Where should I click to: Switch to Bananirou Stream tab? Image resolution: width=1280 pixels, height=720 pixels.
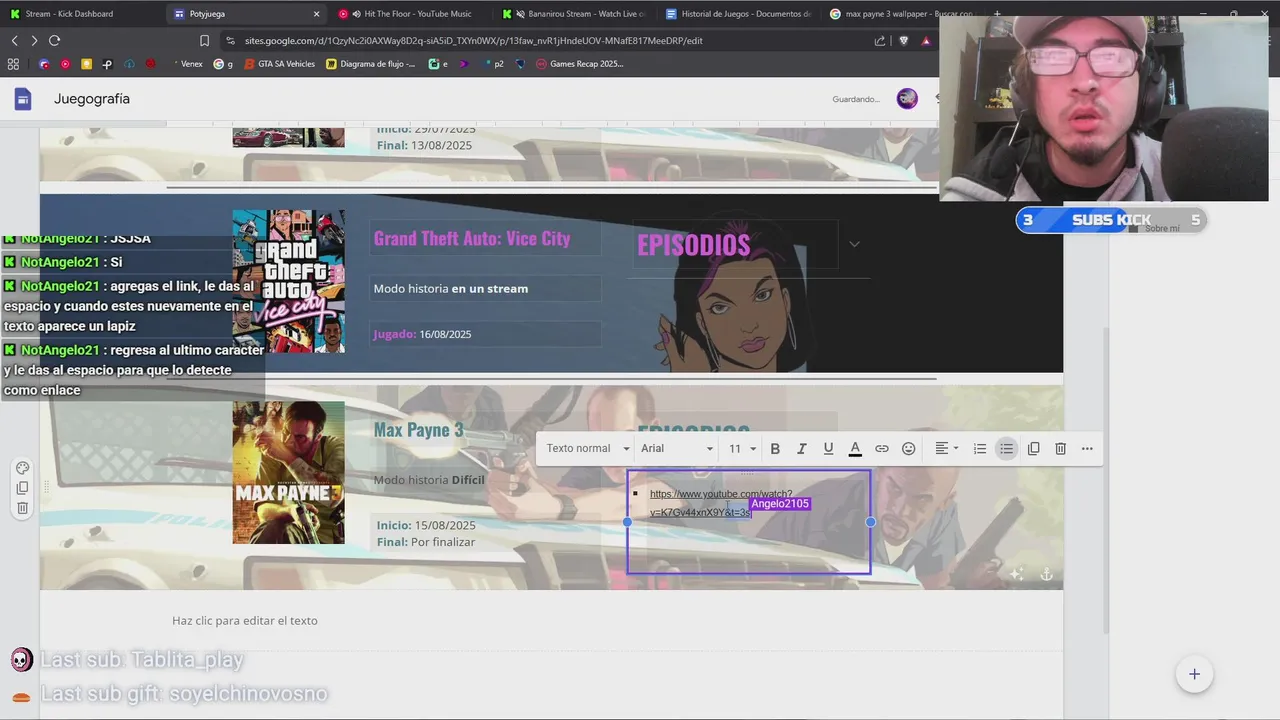[575, 14]
